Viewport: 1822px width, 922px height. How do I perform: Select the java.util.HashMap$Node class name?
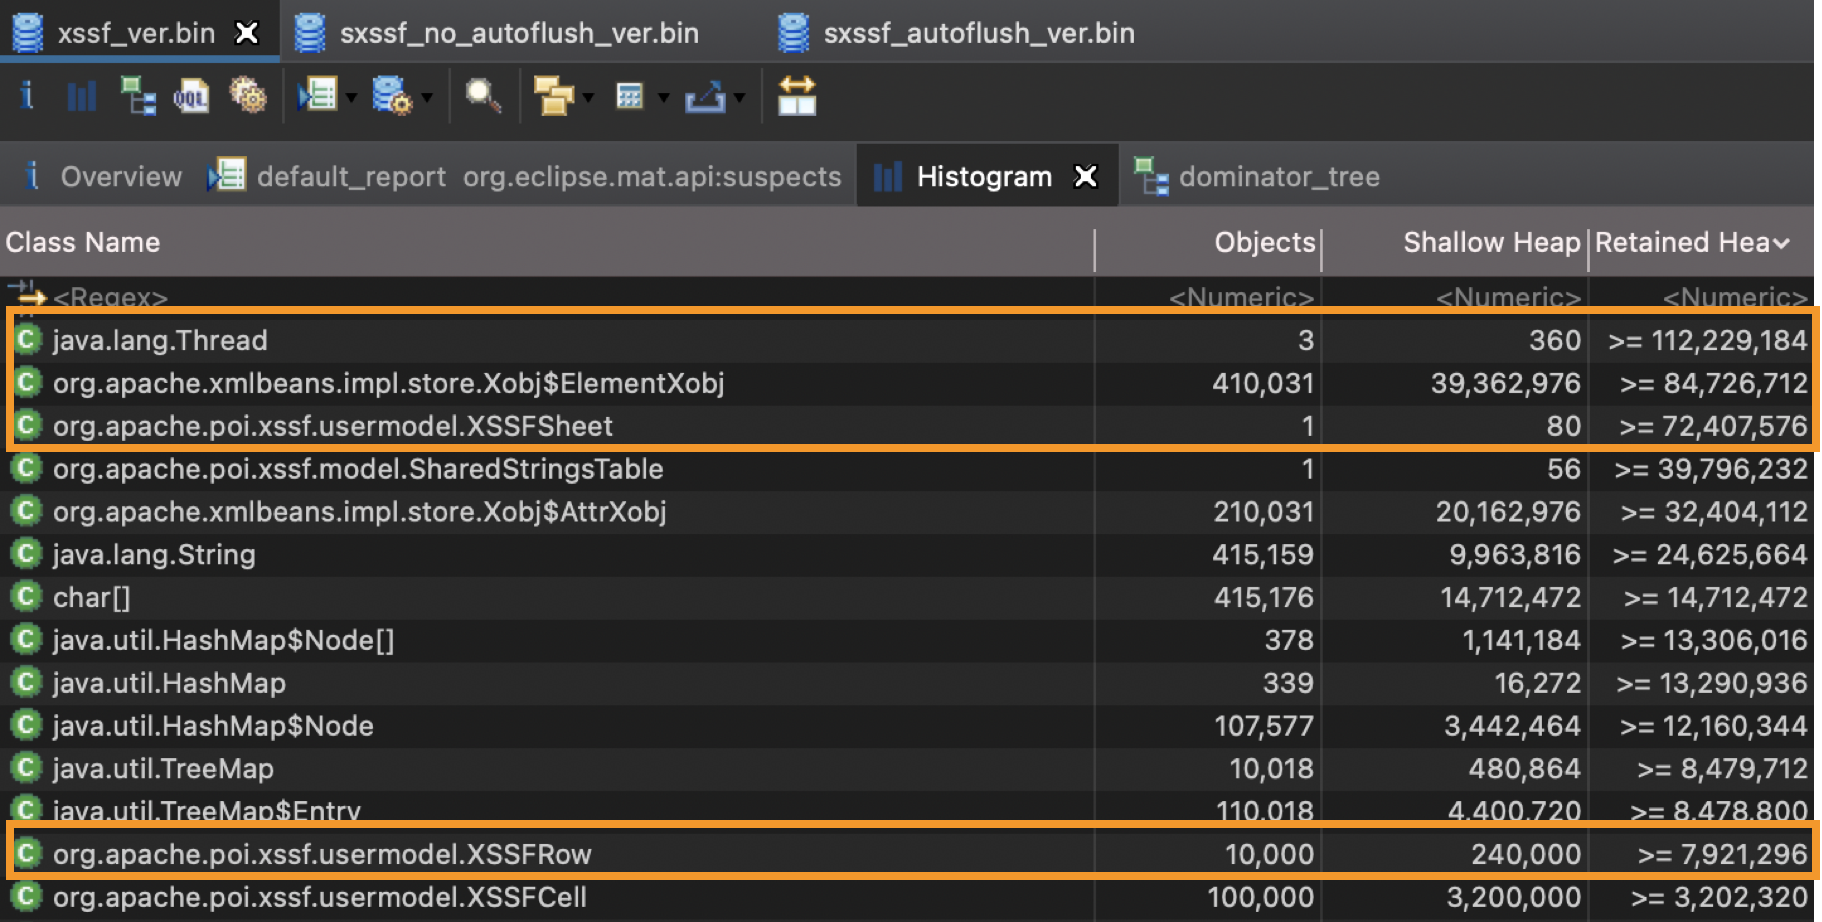tap(213, 726)
